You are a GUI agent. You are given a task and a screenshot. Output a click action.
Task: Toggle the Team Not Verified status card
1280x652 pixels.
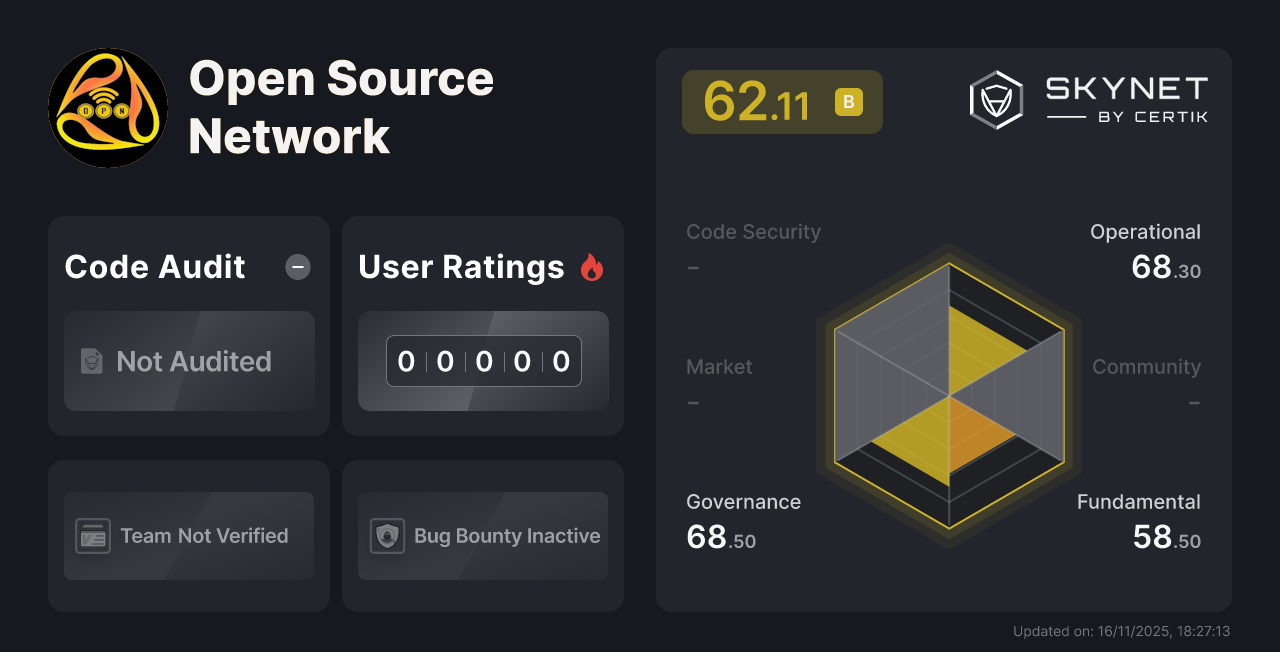tap(188, 536)
